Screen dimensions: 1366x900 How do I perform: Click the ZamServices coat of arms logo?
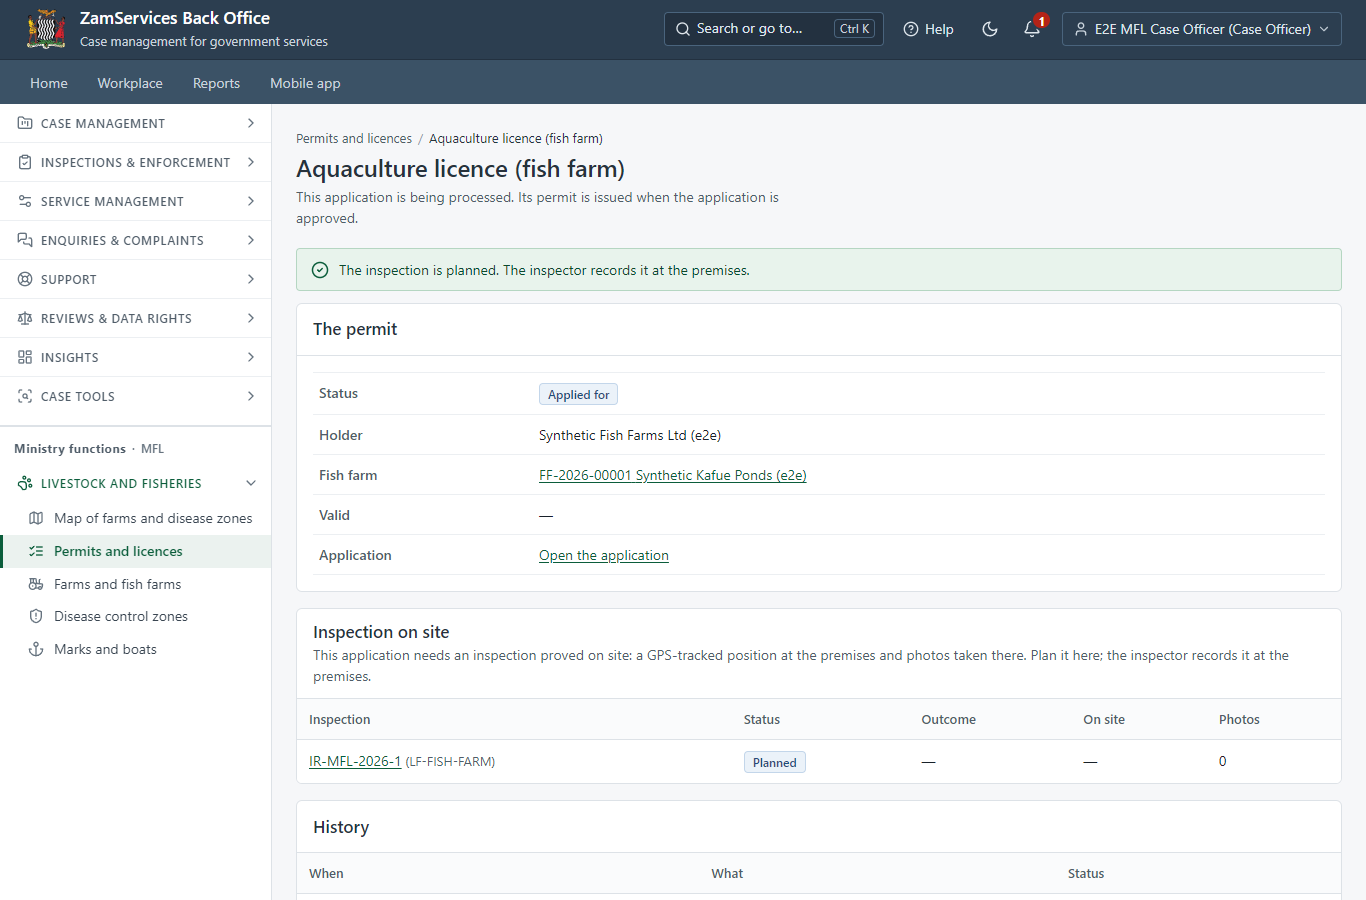point(46,29)
